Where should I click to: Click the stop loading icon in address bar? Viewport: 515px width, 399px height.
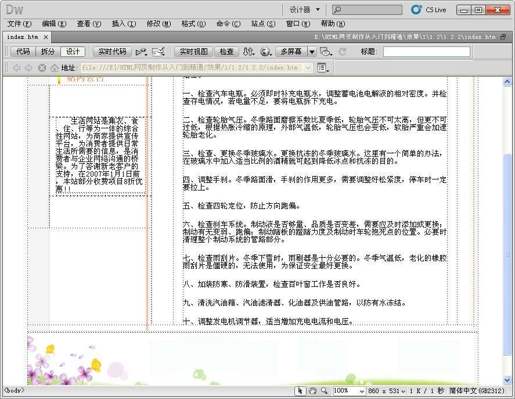pos(42,68)
